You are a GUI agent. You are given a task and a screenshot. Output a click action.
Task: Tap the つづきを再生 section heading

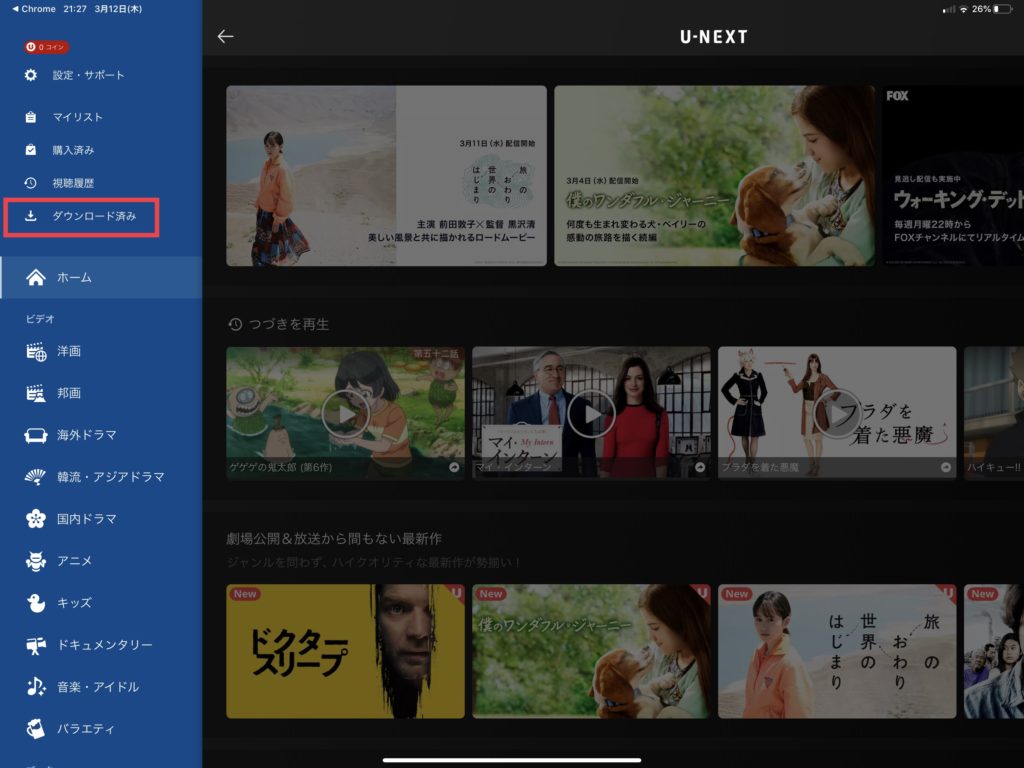pos(278,324)
